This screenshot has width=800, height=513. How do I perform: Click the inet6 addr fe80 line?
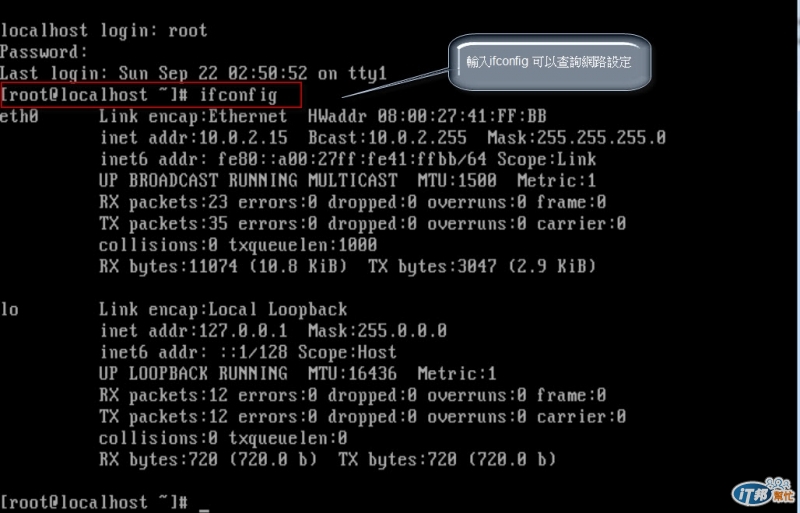click(347, 159)
